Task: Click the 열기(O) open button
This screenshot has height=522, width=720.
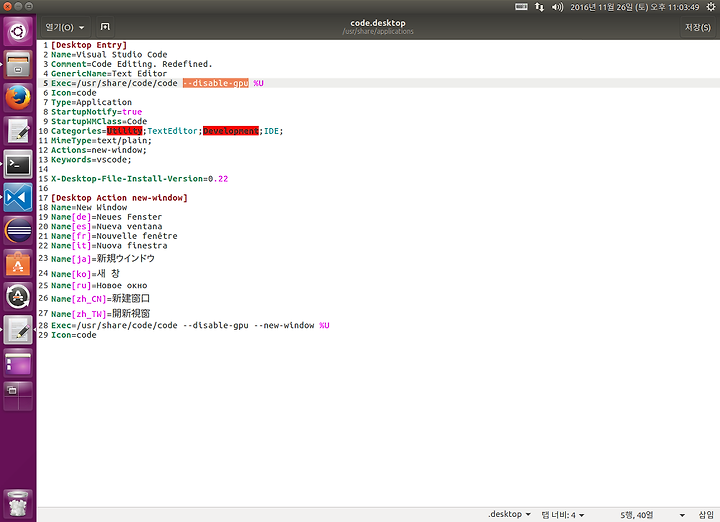Action: [59, 27]
